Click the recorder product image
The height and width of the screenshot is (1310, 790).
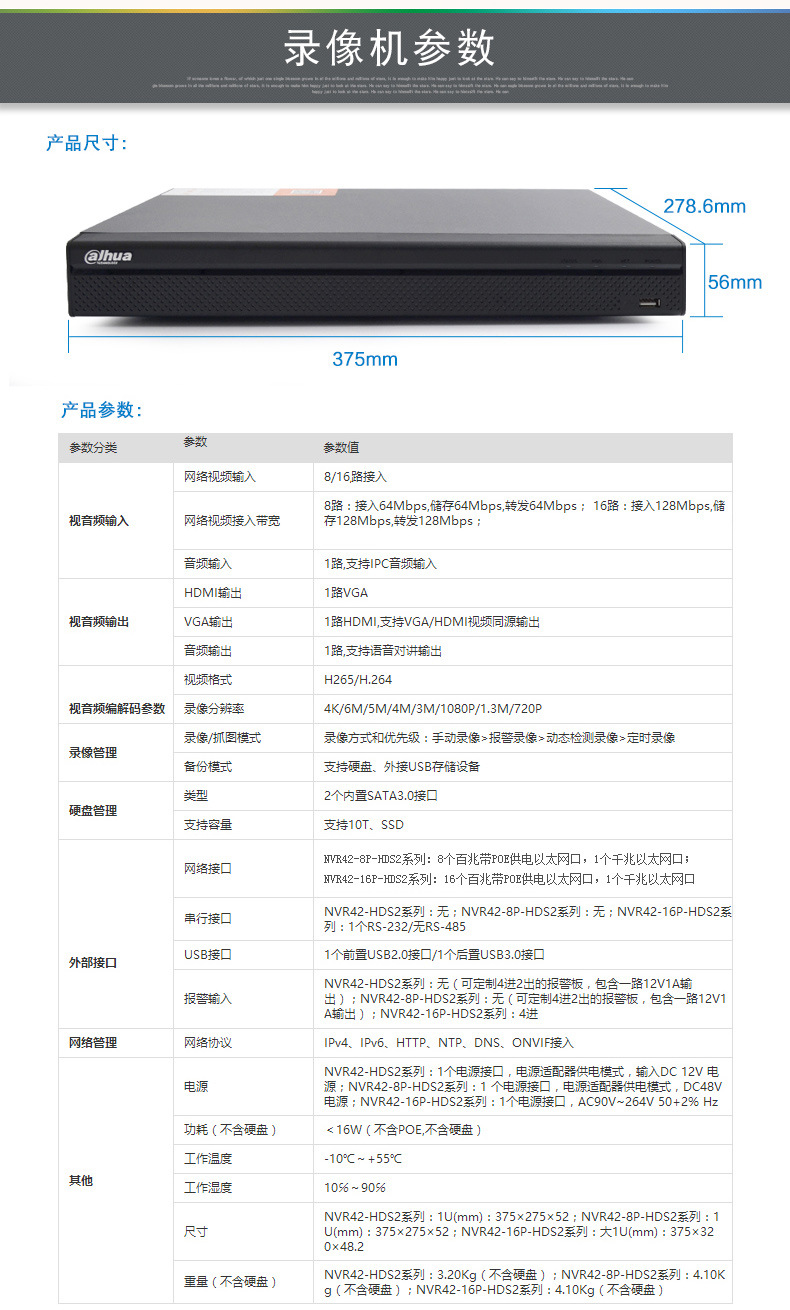click(x=376, y=254)
